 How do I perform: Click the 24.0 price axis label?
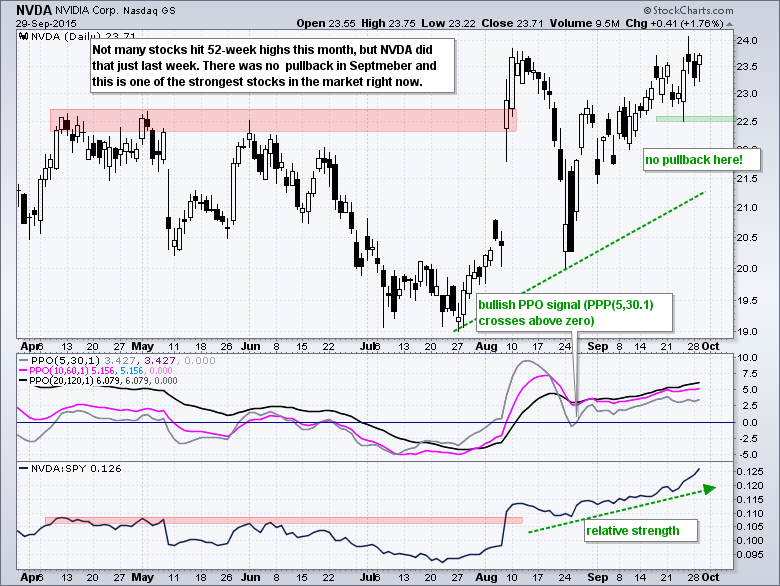(747, 41)
